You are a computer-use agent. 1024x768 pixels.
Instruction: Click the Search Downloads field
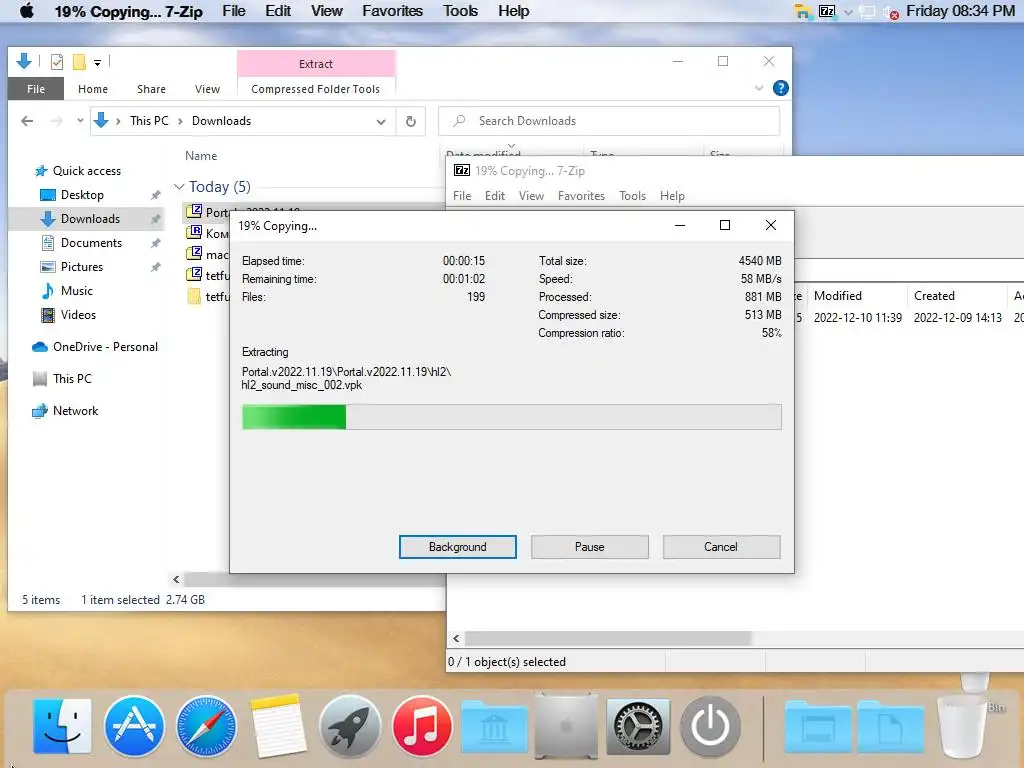(x=609, y=121)
